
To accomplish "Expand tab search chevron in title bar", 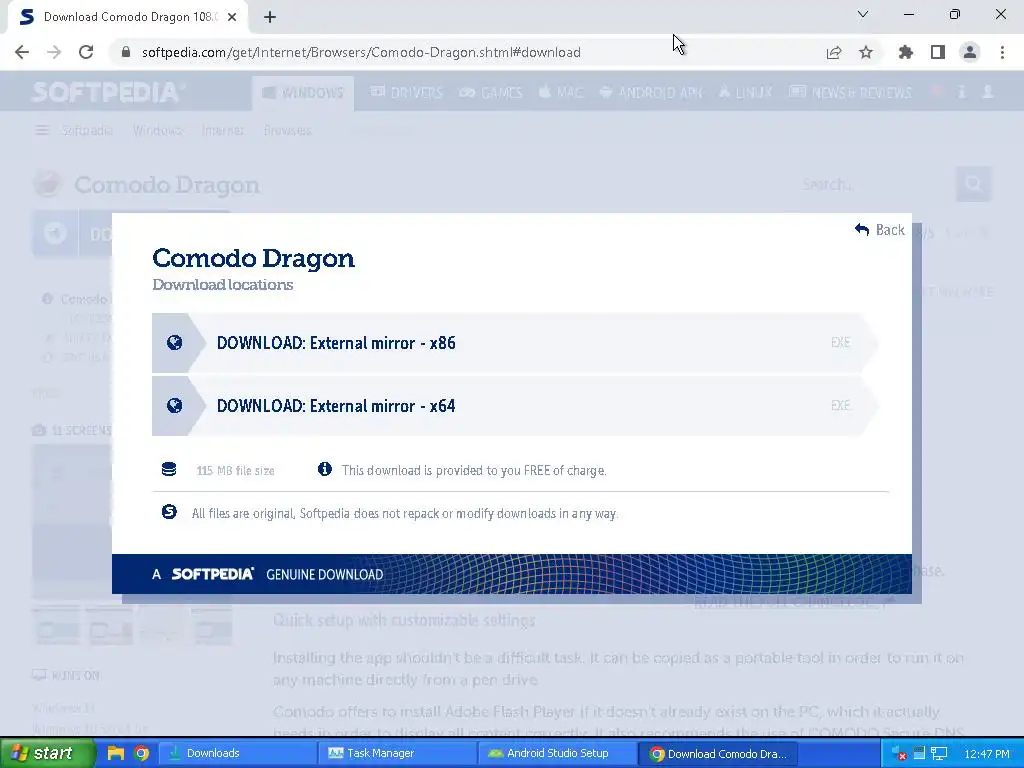I will (x=863, y=14).
